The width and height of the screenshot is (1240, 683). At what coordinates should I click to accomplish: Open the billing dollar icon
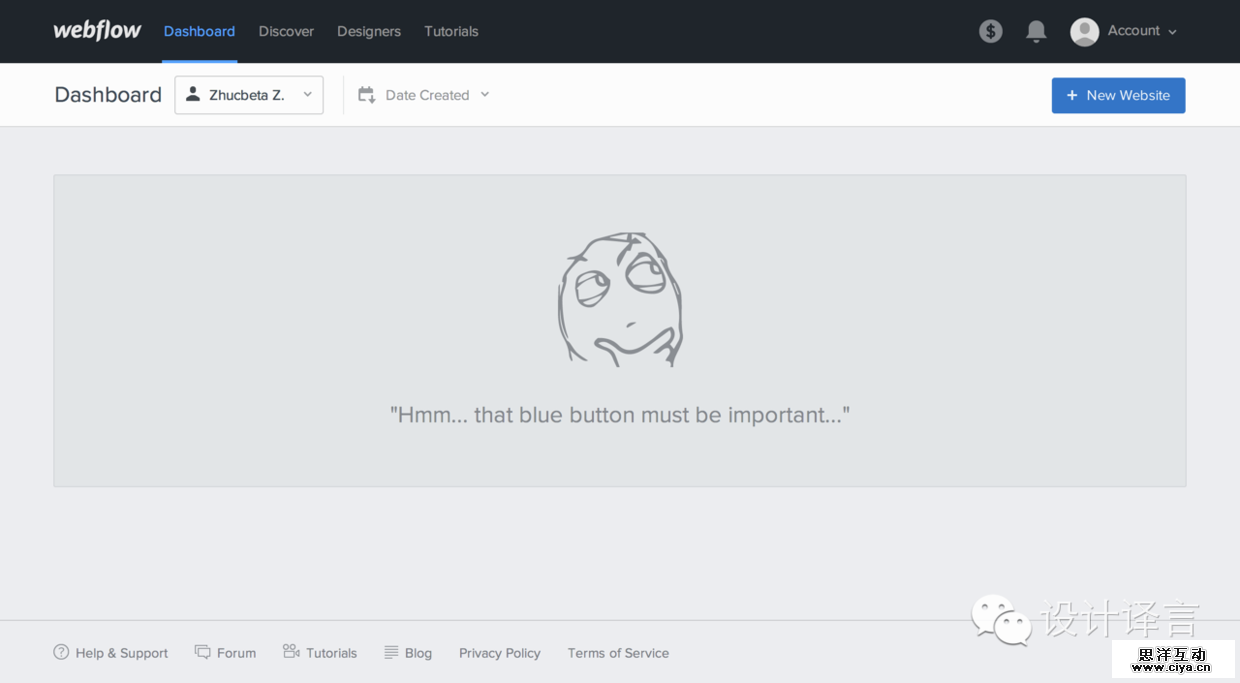coord(990,31)
